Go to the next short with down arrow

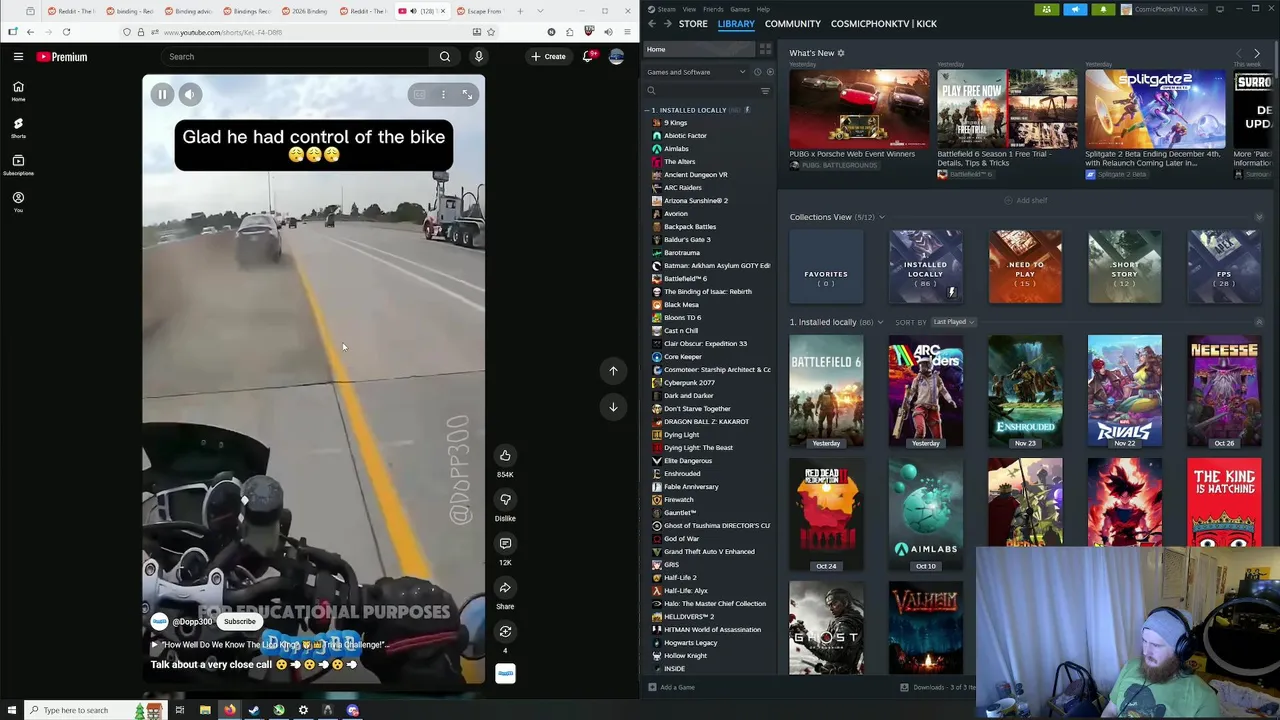click(613, 407)
